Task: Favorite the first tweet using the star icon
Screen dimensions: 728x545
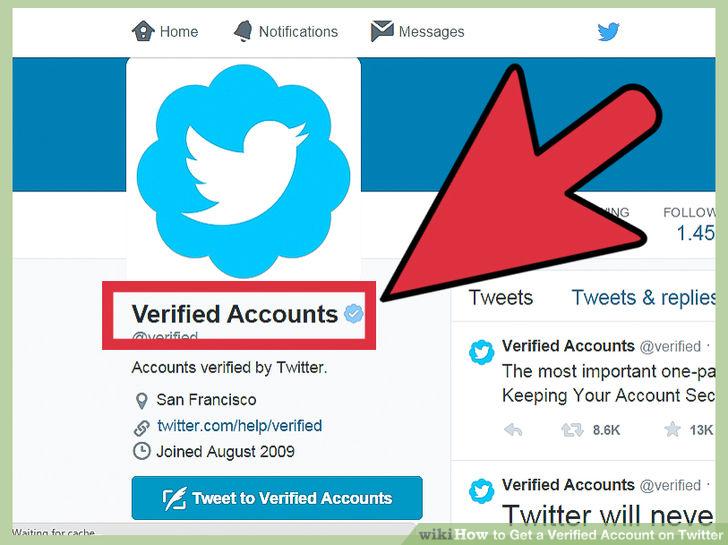Action: click(x=672, y=429)
